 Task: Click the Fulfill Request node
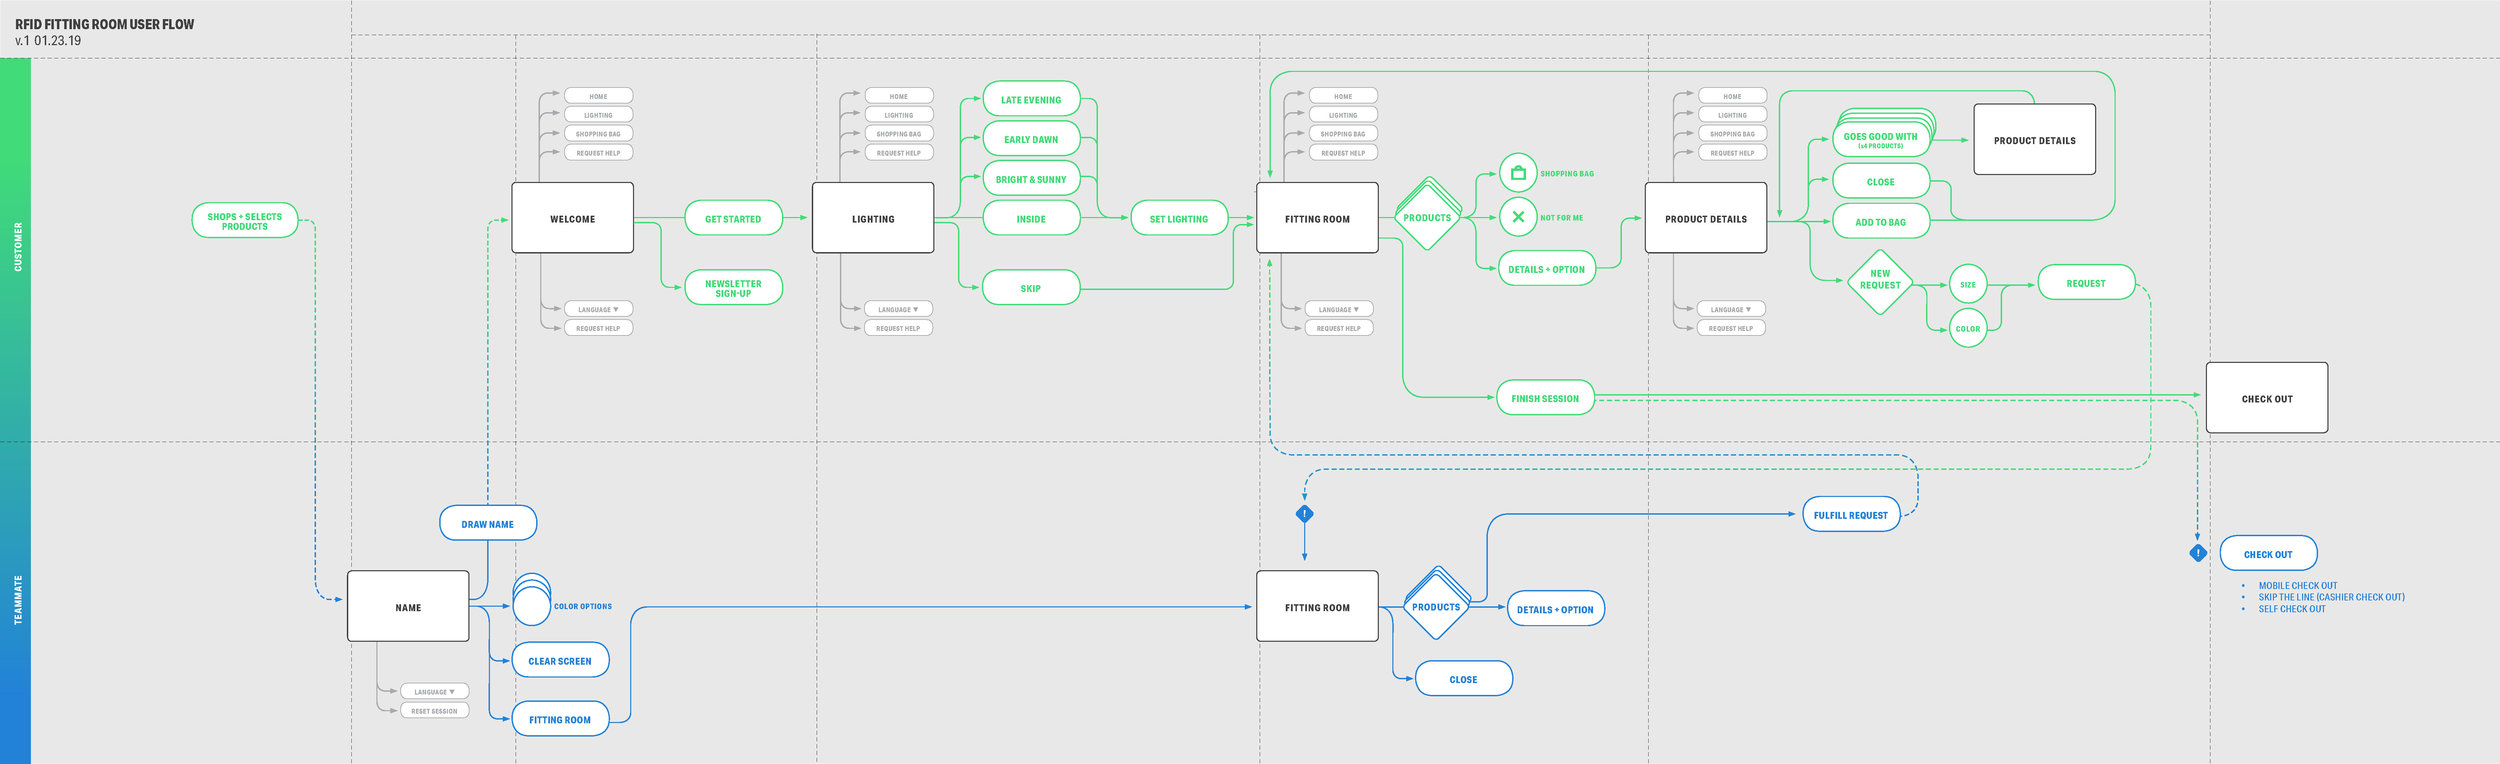point(1851,515)
